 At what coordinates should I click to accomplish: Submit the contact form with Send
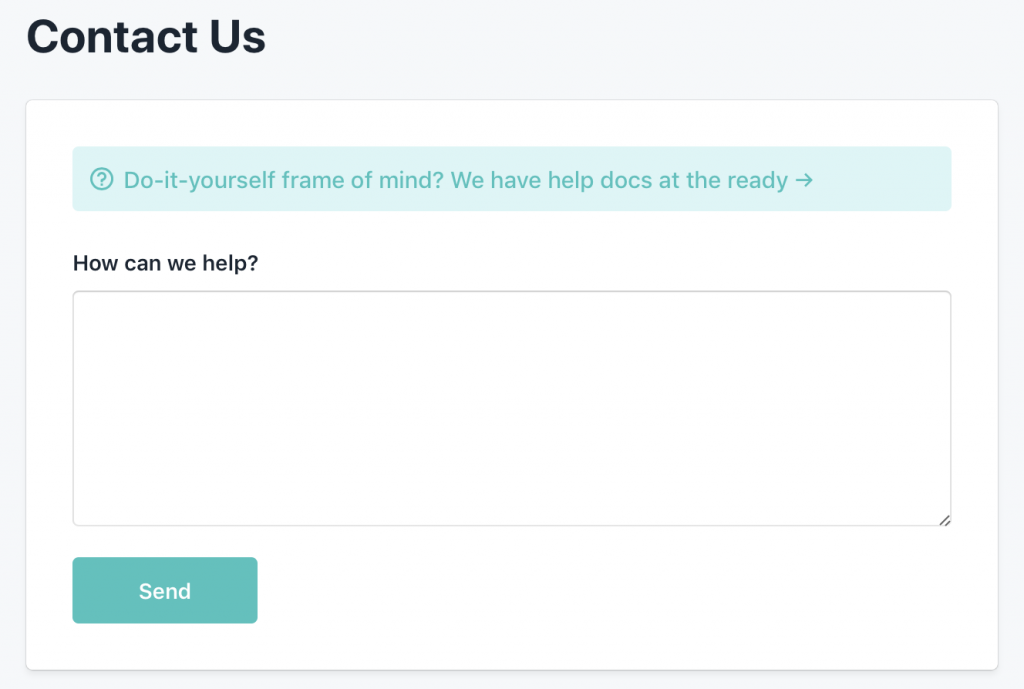coord(165,591)
